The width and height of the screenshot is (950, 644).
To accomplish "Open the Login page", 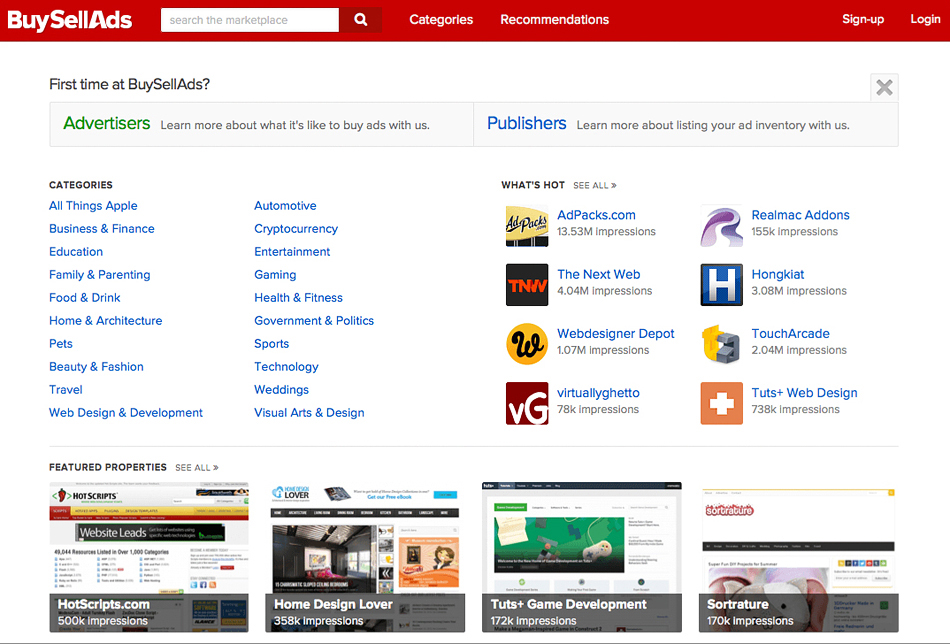I will coord(925,19).
